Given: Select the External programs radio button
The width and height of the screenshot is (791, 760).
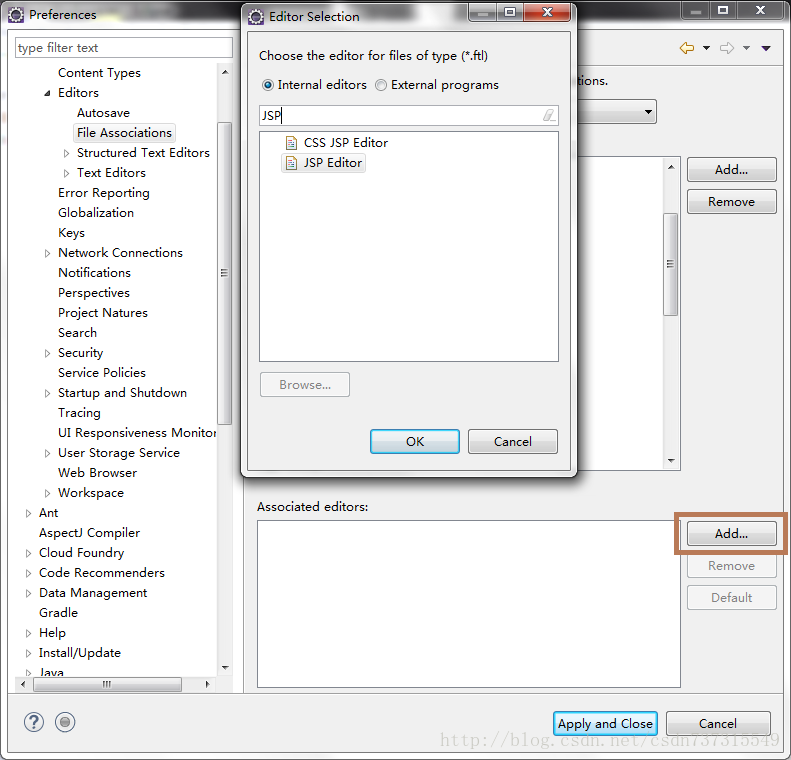Looking at the screenshot, I should click(x=381, y=85).
